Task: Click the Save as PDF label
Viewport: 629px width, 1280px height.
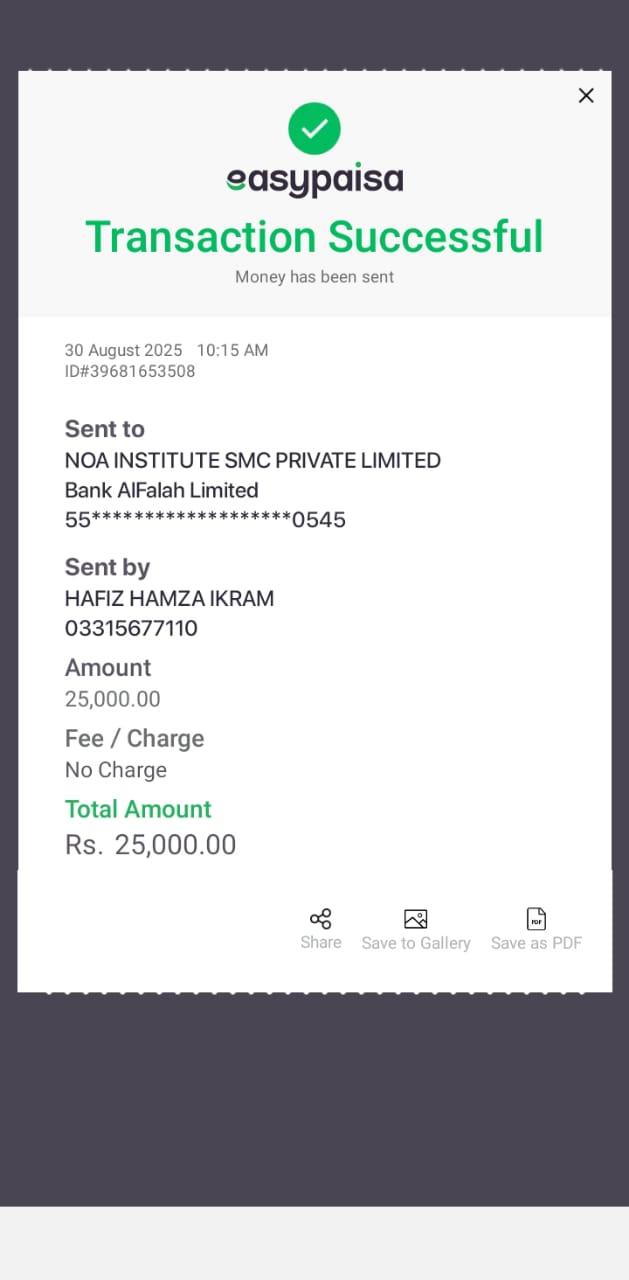Action: 536,943
